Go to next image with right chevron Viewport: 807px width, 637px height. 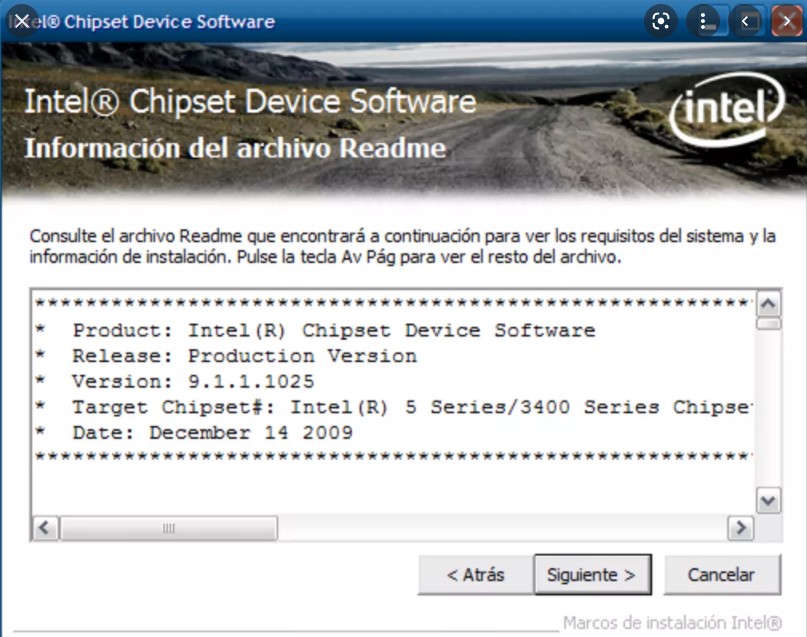pyautogui.click(x=787, y=21)
